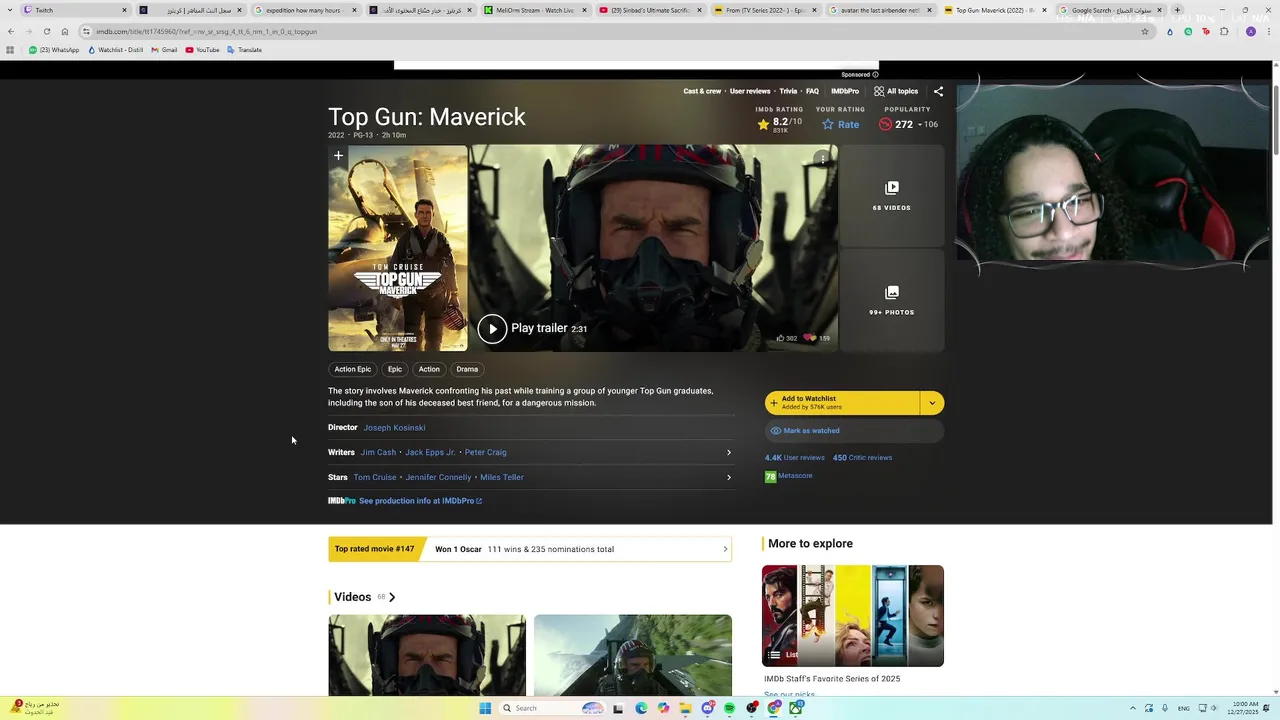Open a new browser tab

[x=1177, y=10]
